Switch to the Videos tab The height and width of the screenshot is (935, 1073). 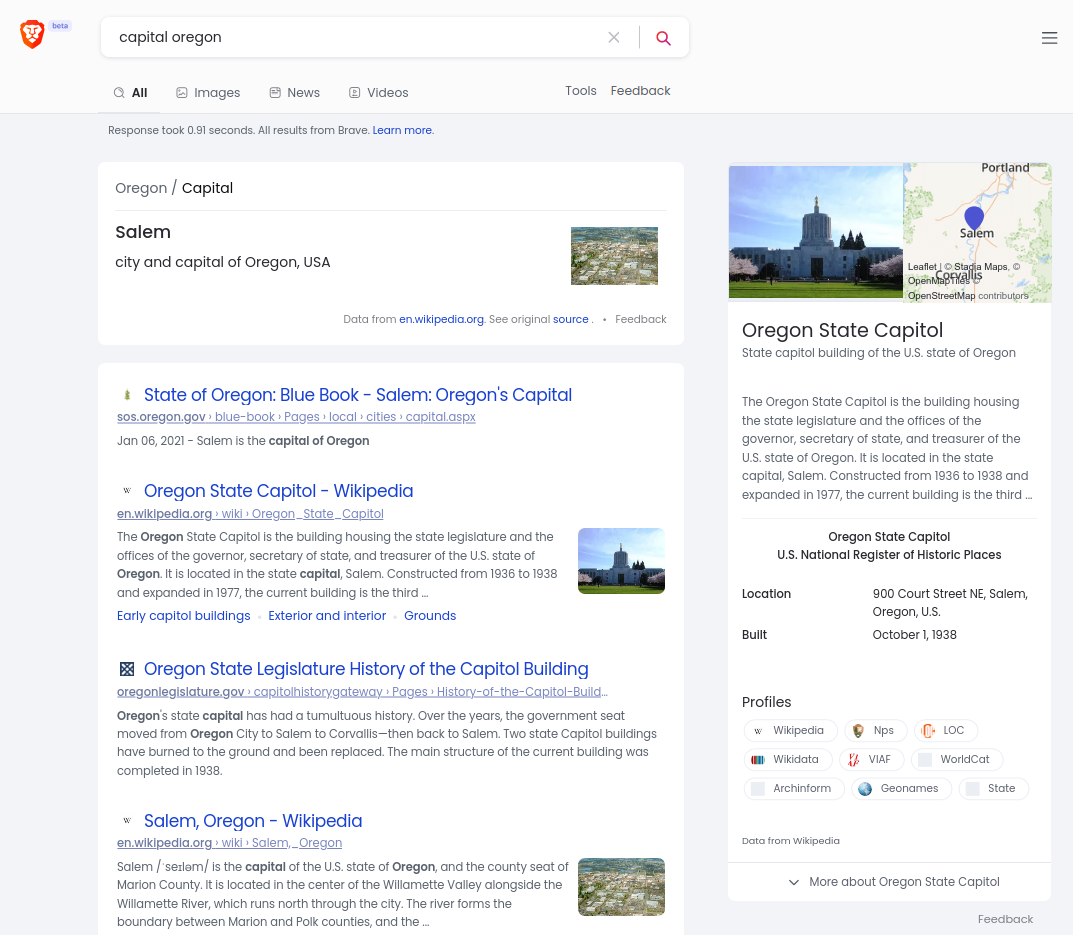pos(378,92)
